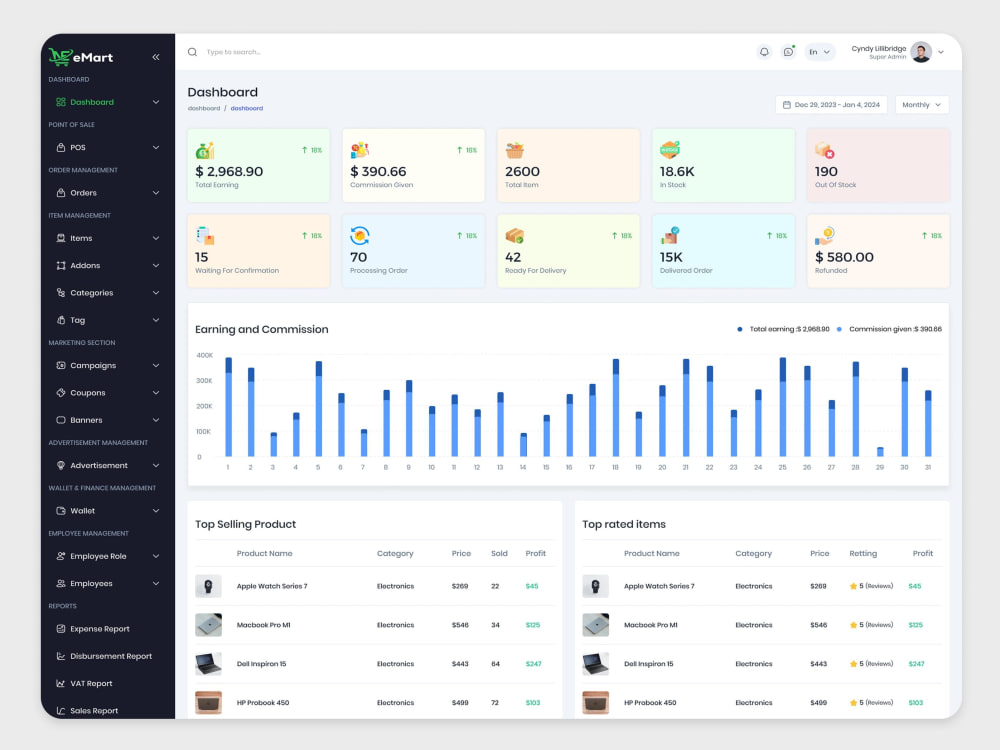Expand the Items menu chevron
This screenshot has width=1000, height=750.
(x=156, y=238)
